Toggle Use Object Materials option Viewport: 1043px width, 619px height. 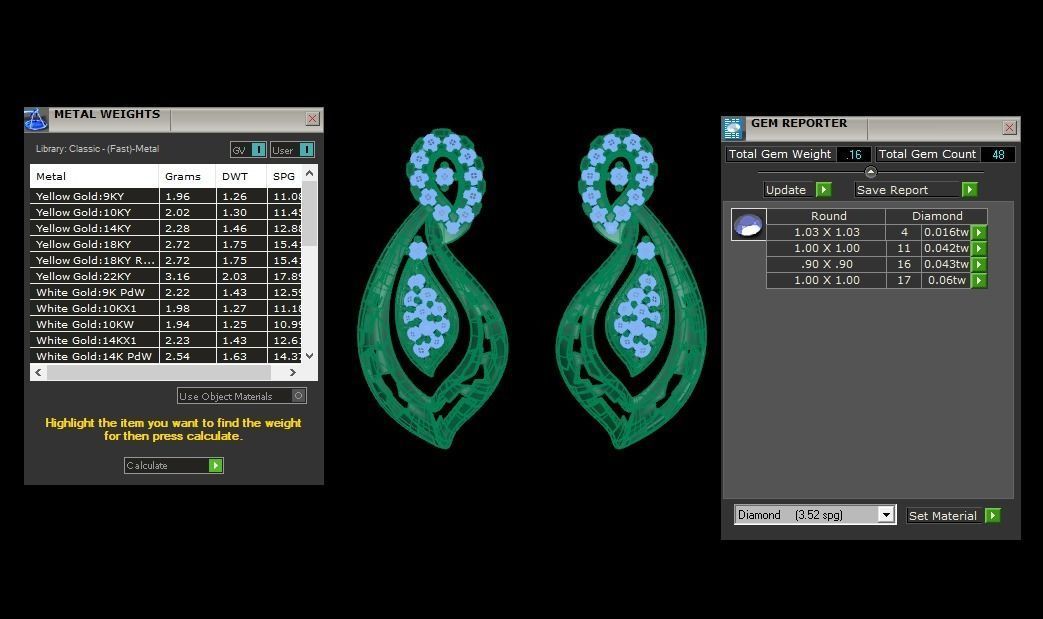(x=241, y=396)
